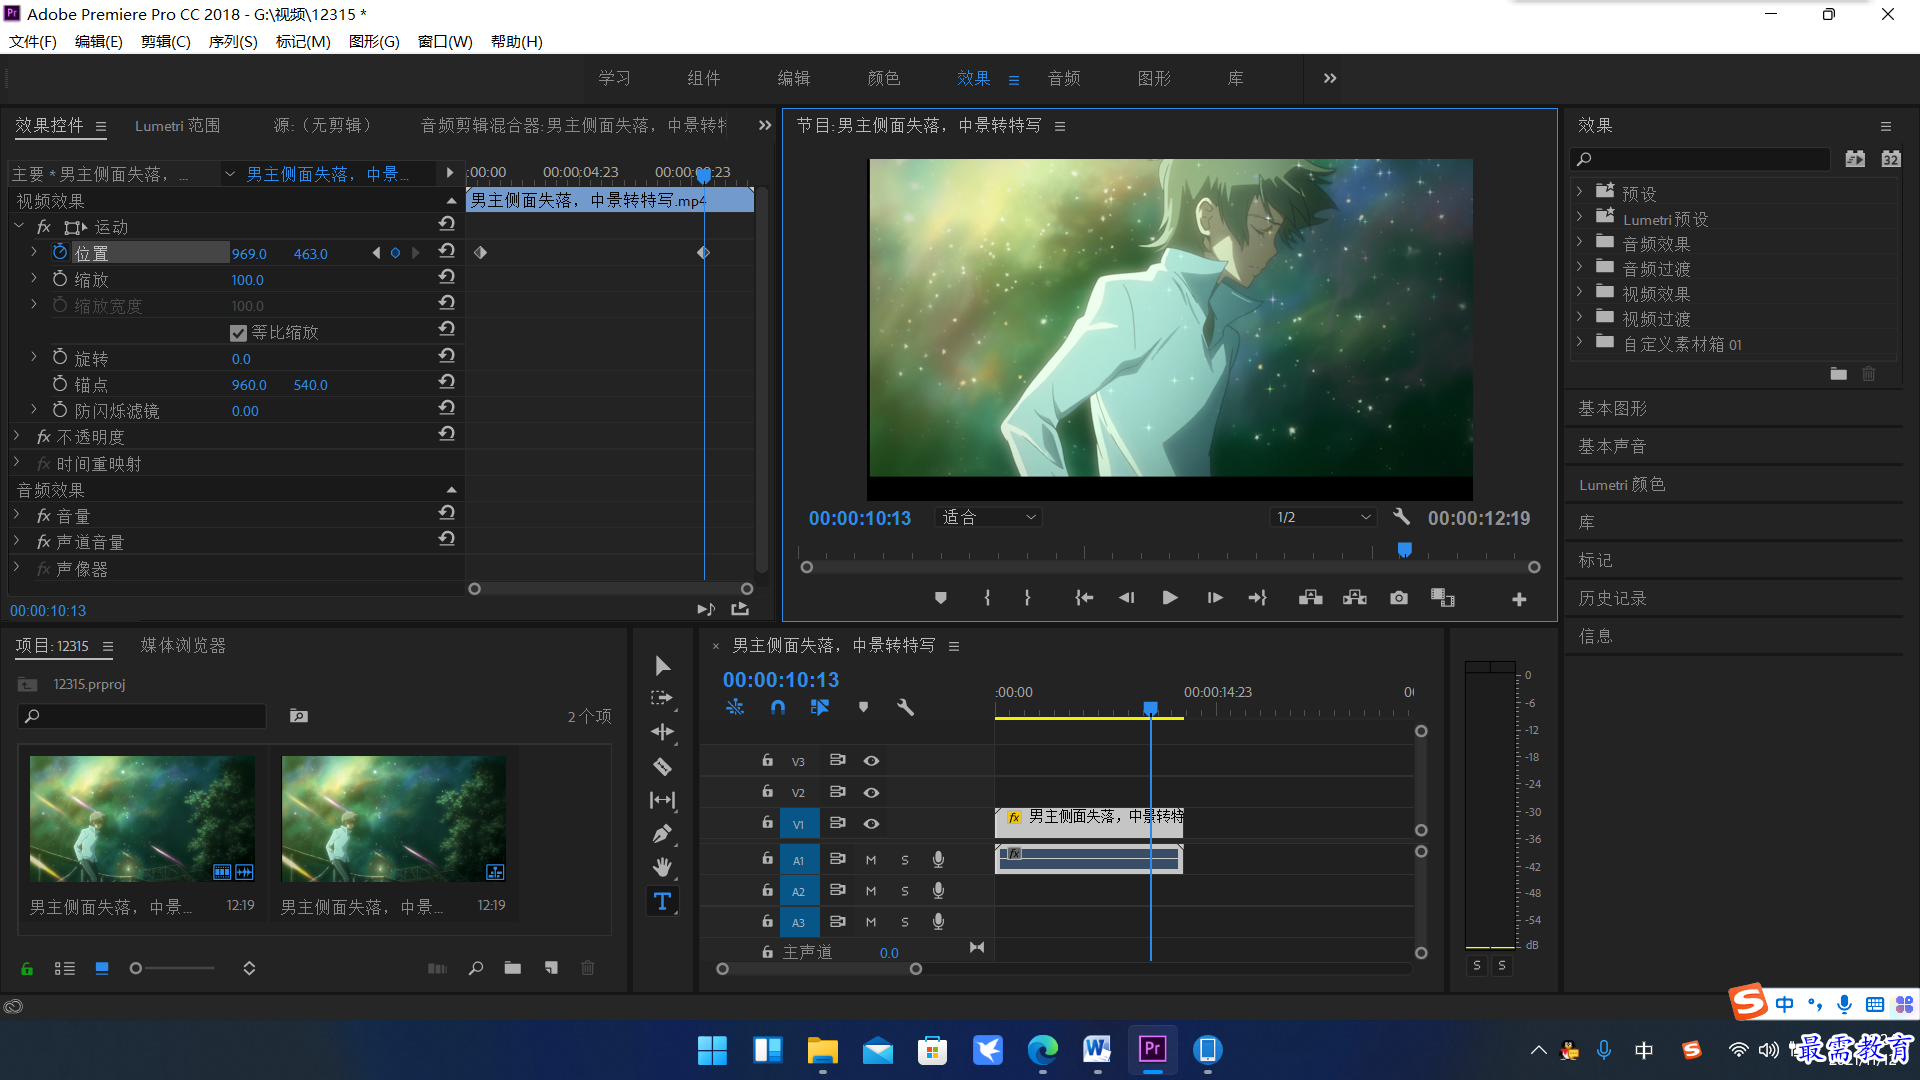Switch to the 颜色 workspace tab
This screenshot has width=1920, height=1080.
click(884, 78)
